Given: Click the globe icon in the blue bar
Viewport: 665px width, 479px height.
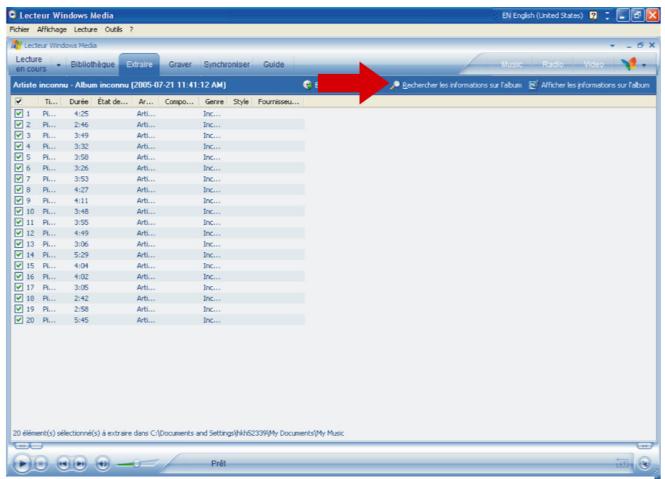Looking at the screenshot, I should [x=308, y=85].
